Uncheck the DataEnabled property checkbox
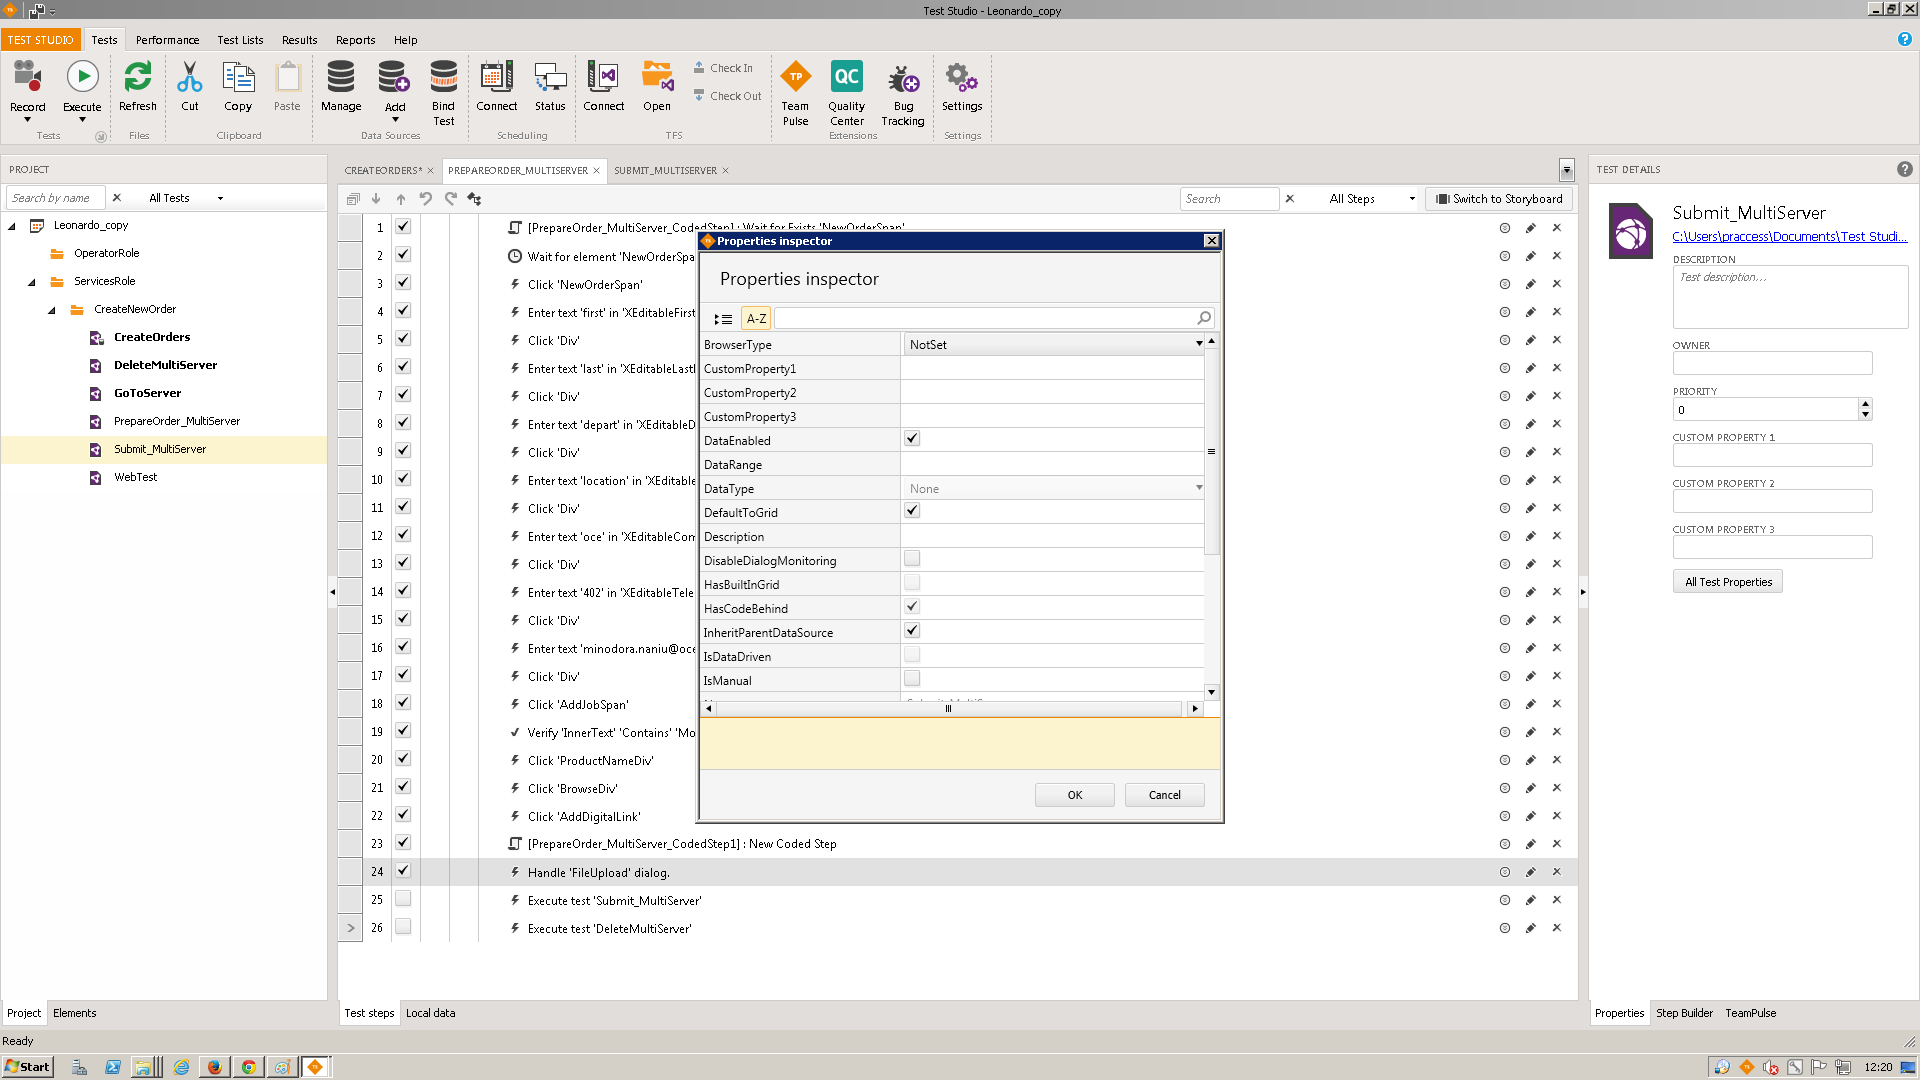1920x1080 pixels. pyautogui.click(x=912, y=439)
